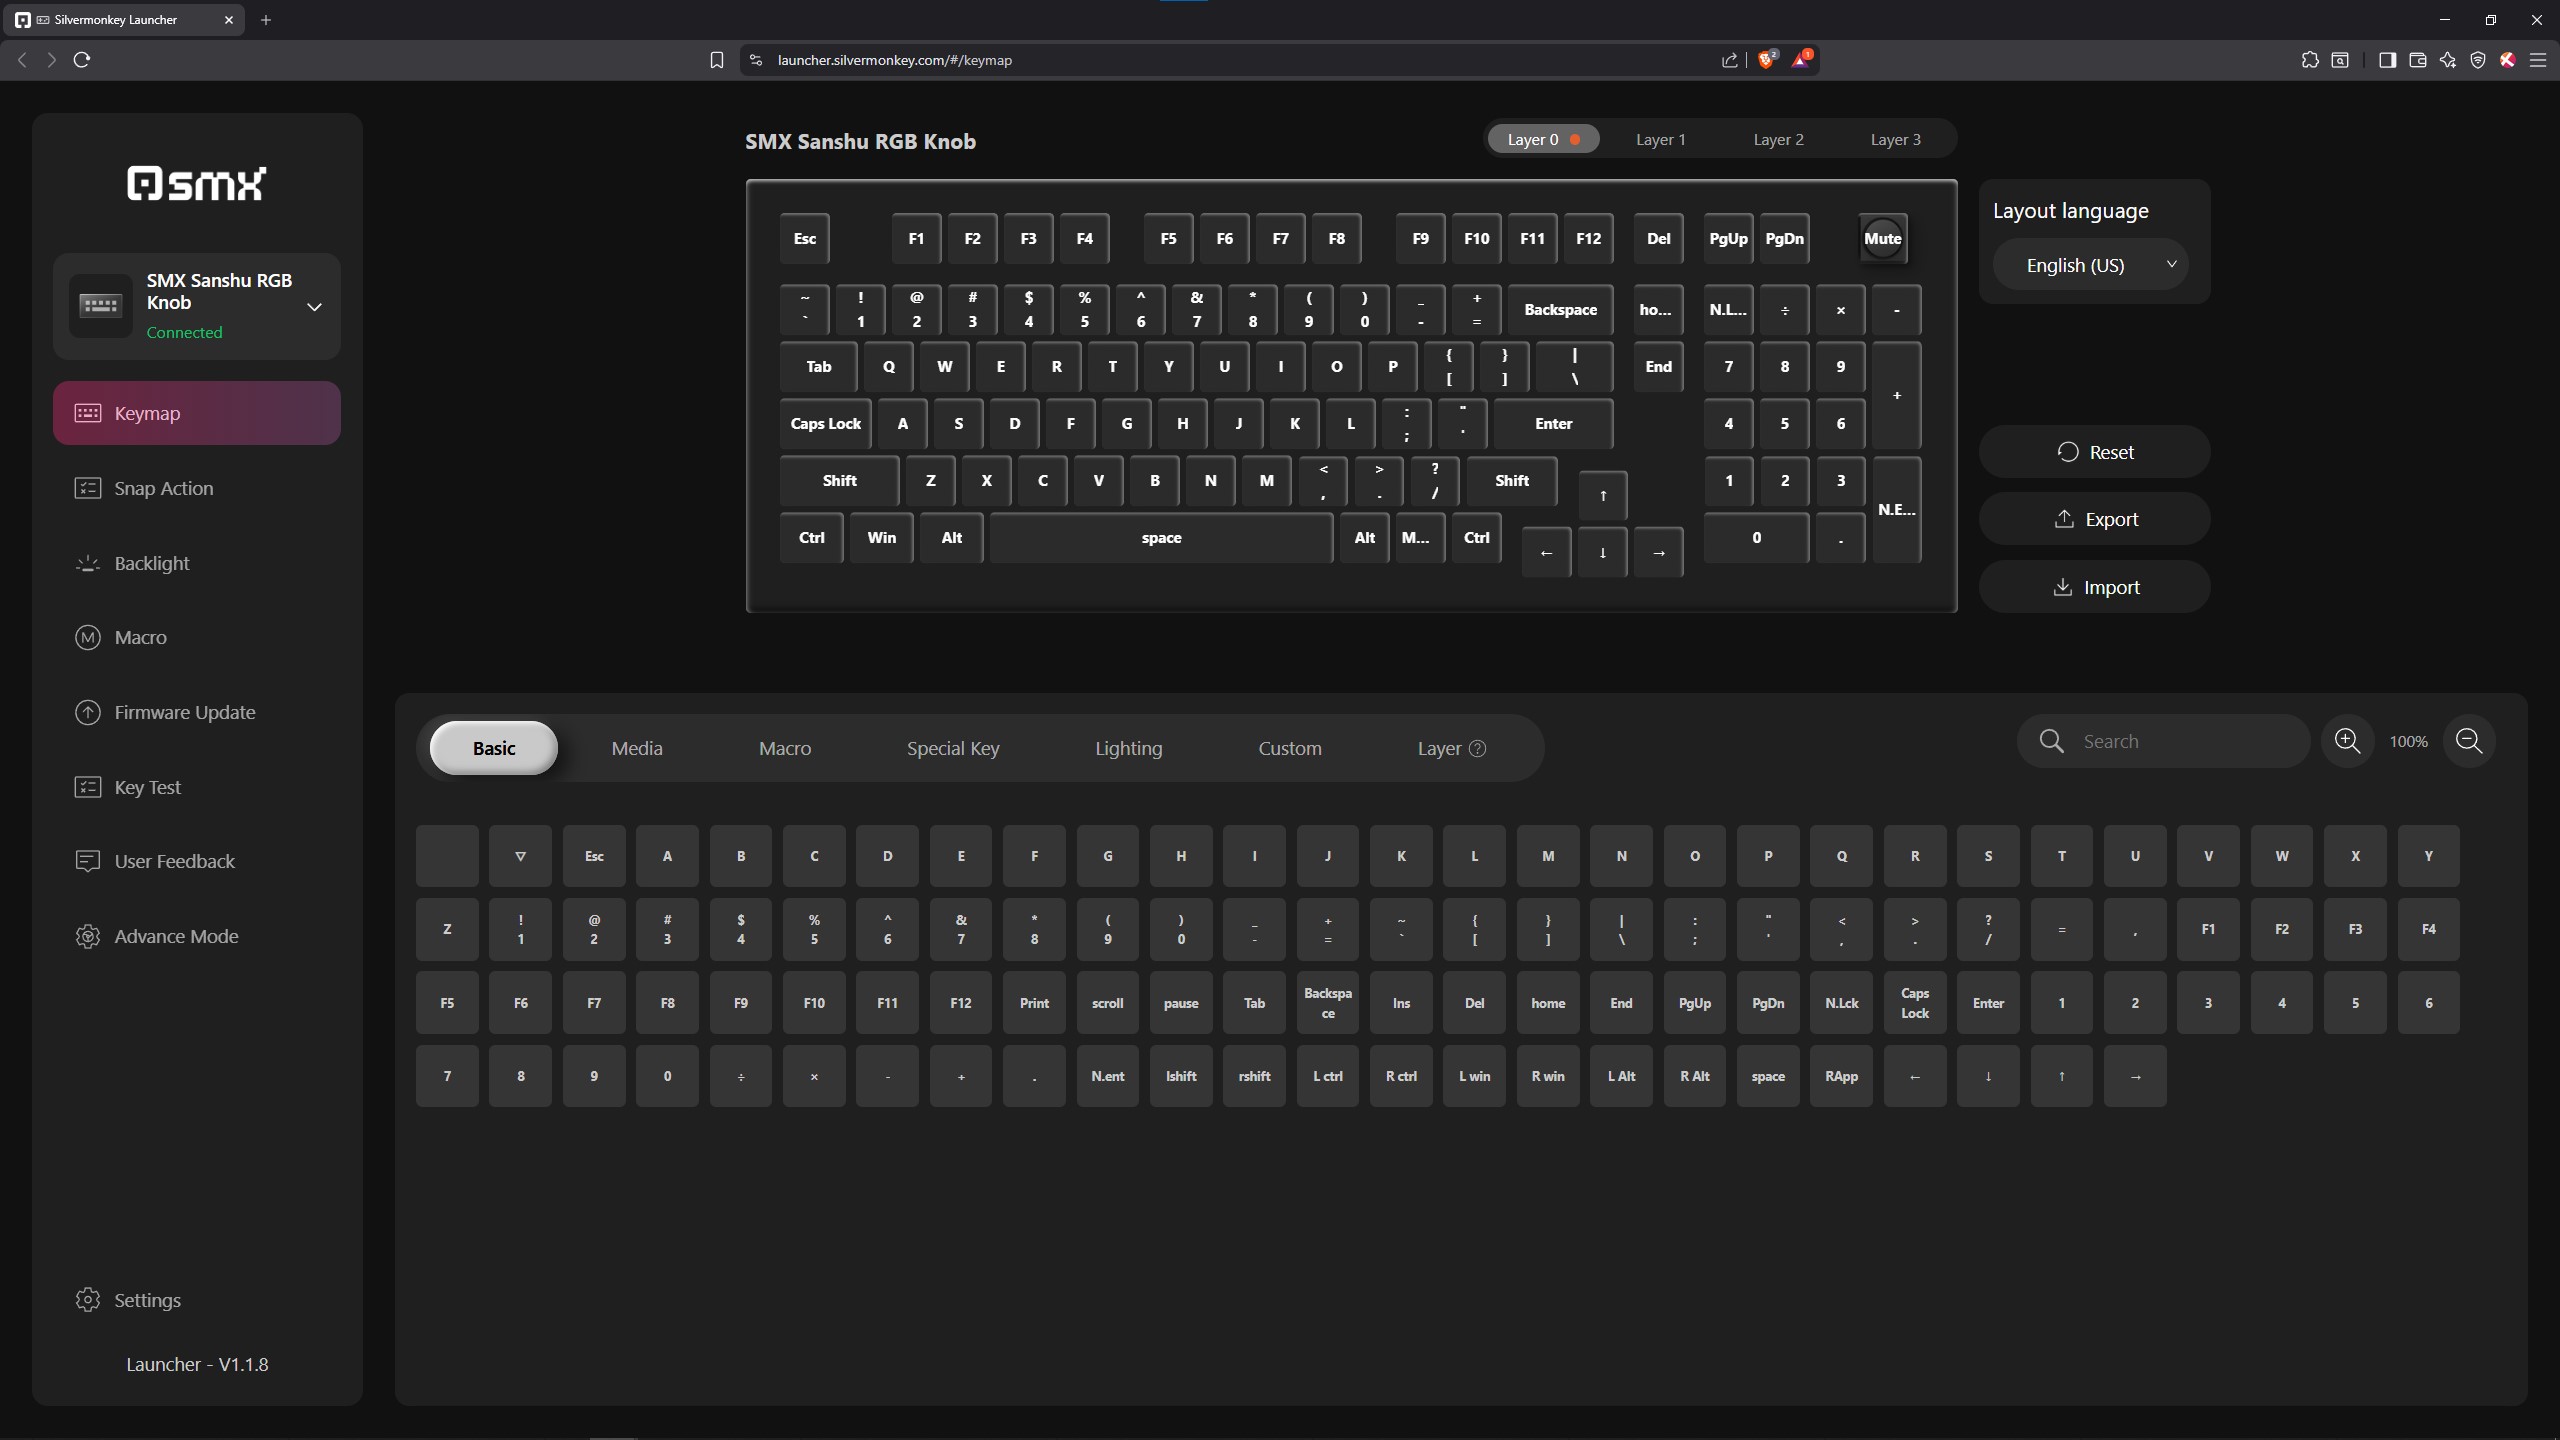This screenshot has width=2560, height=1440.
Task: Open Firmware Update from sidebar
Action: tap(184, 712)
